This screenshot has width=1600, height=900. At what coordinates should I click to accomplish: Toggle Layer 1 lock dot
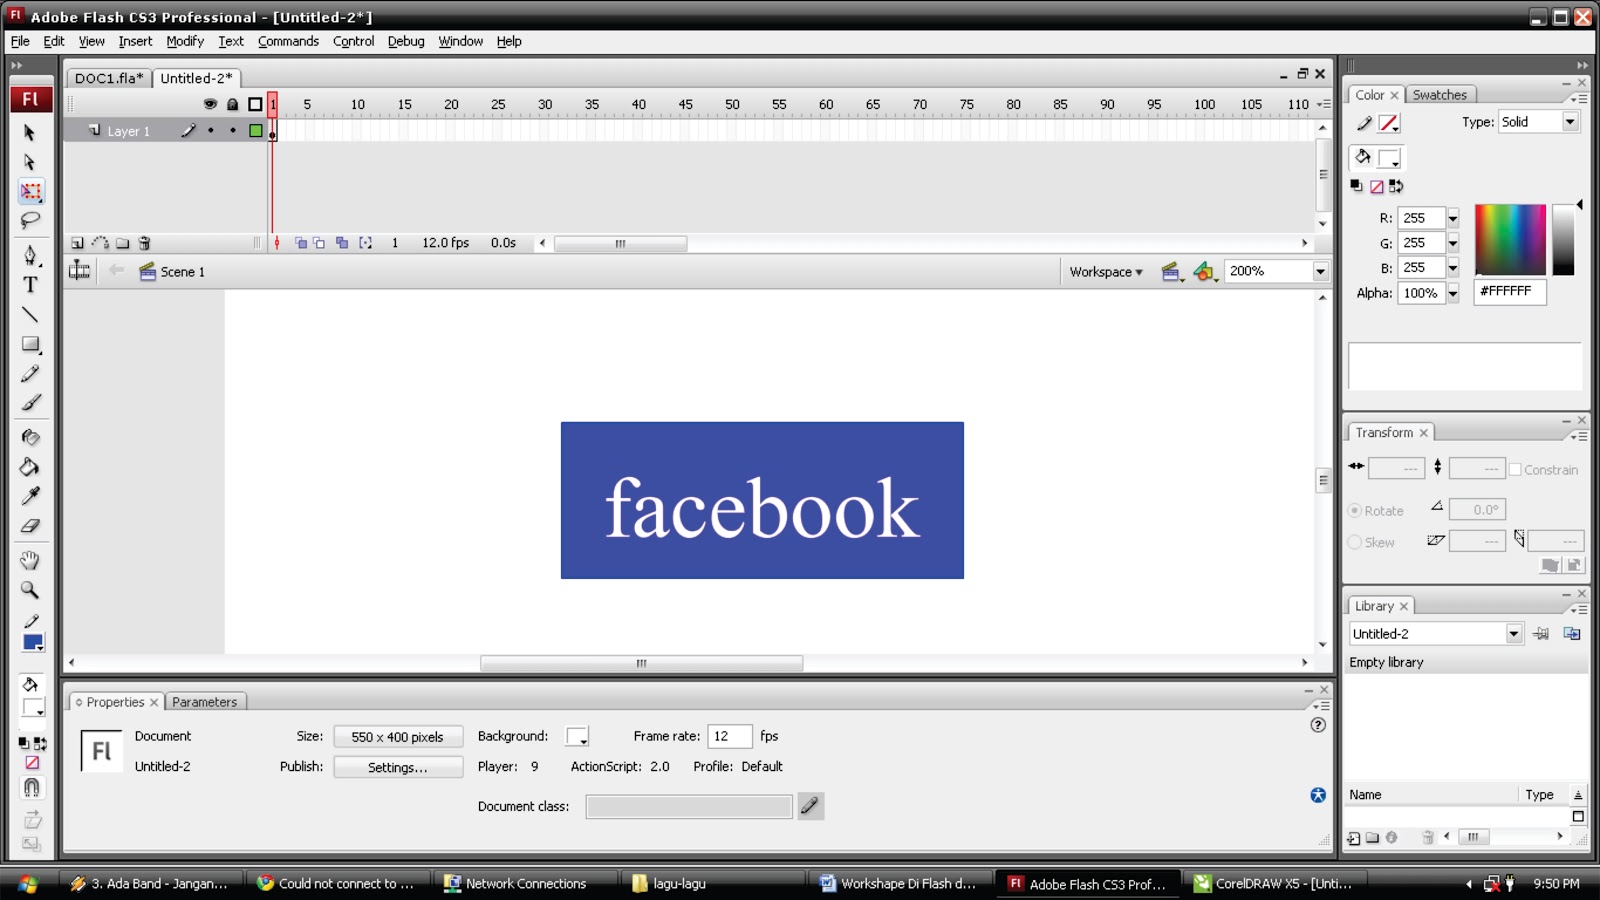pyautogui.click(x=233, y=131)
